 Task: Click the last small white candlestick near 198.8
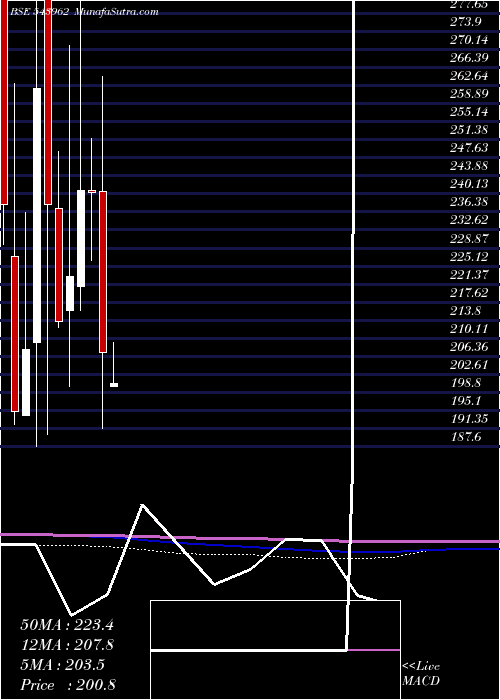point(114,385)
